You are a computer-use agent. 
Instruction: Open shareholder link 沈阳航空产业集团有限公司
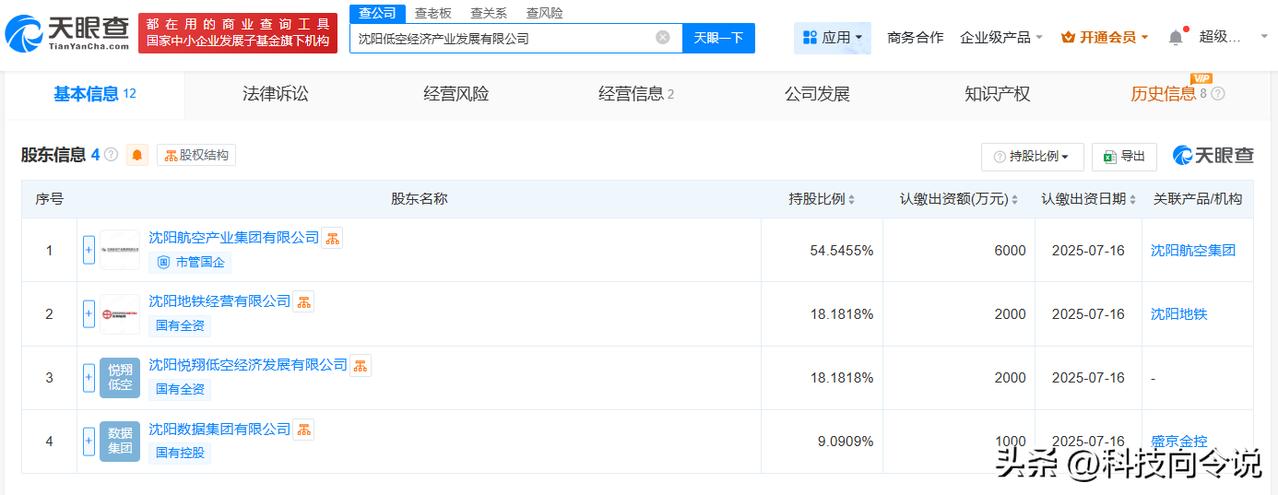(x=234, y=238)
